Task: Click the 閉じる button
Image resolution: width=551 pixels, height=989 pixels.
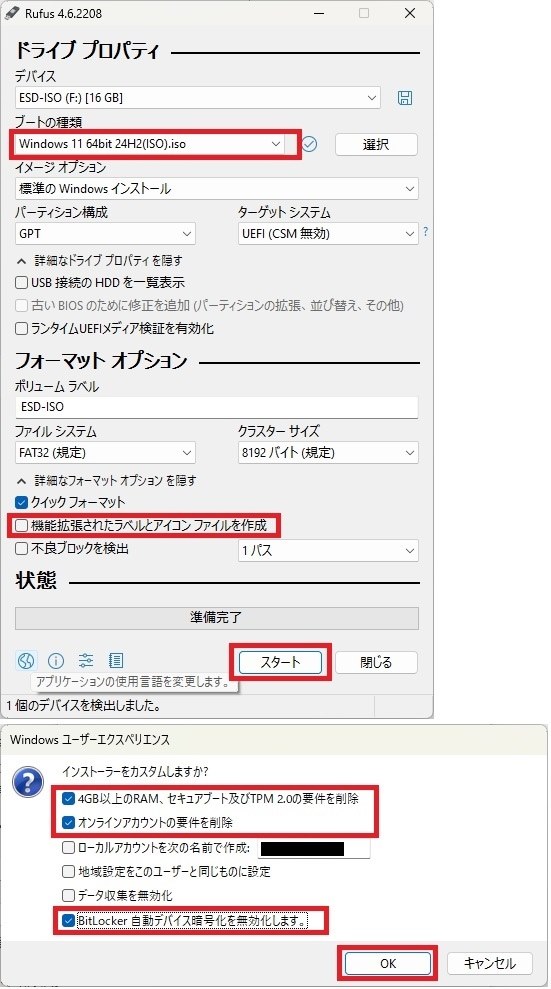Action: coord(376,662)
